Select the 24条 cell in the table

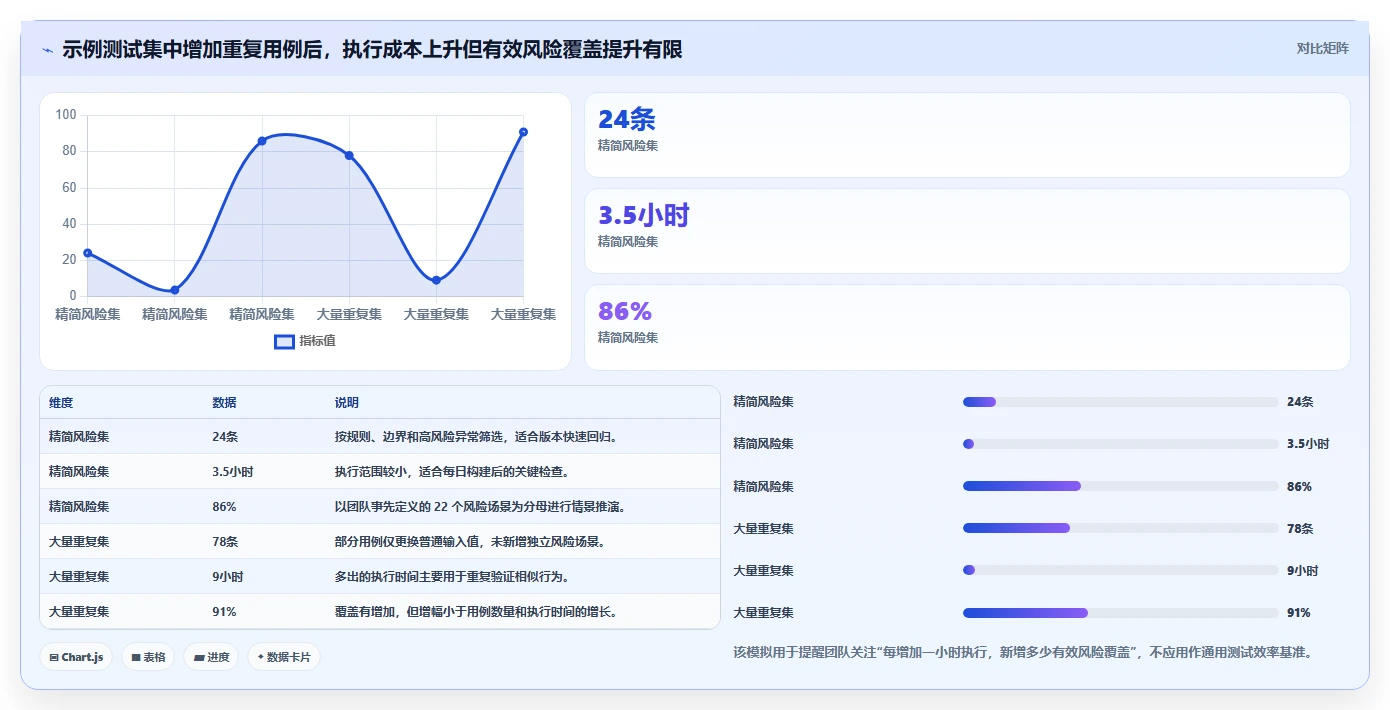coord(225,437)
